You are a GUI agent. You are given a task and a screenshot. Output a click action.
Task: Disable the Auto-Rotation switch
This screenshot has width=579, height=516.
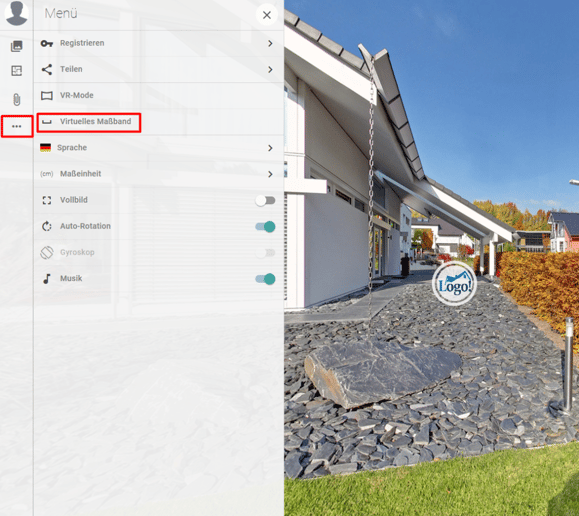265,226
